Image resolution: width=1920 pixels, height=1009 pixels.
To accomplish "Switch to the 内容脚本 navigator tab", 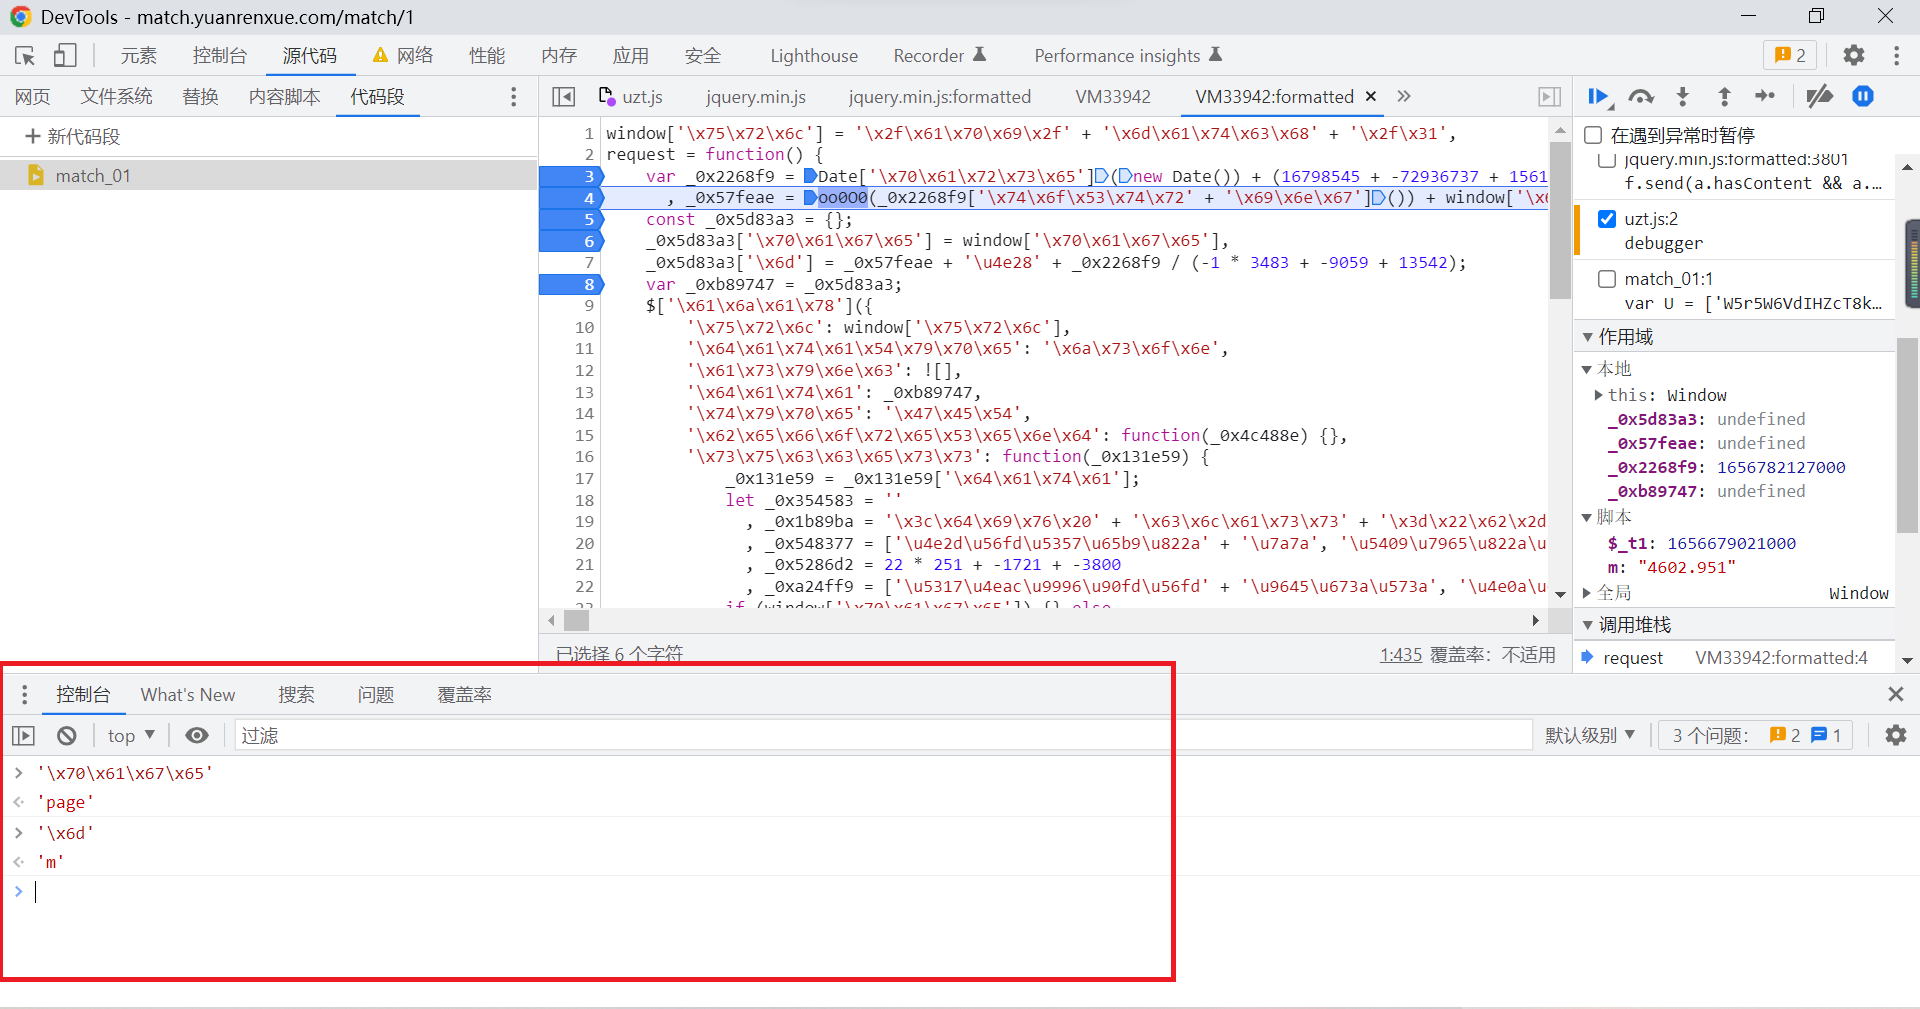I will [x=284, y=97].
